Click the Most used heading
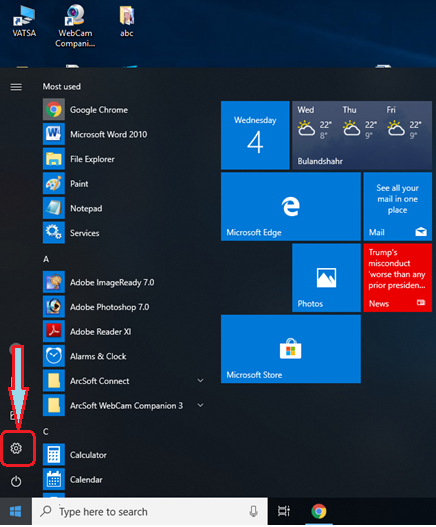Screen dimensions: 436x527 coord(62,87)
